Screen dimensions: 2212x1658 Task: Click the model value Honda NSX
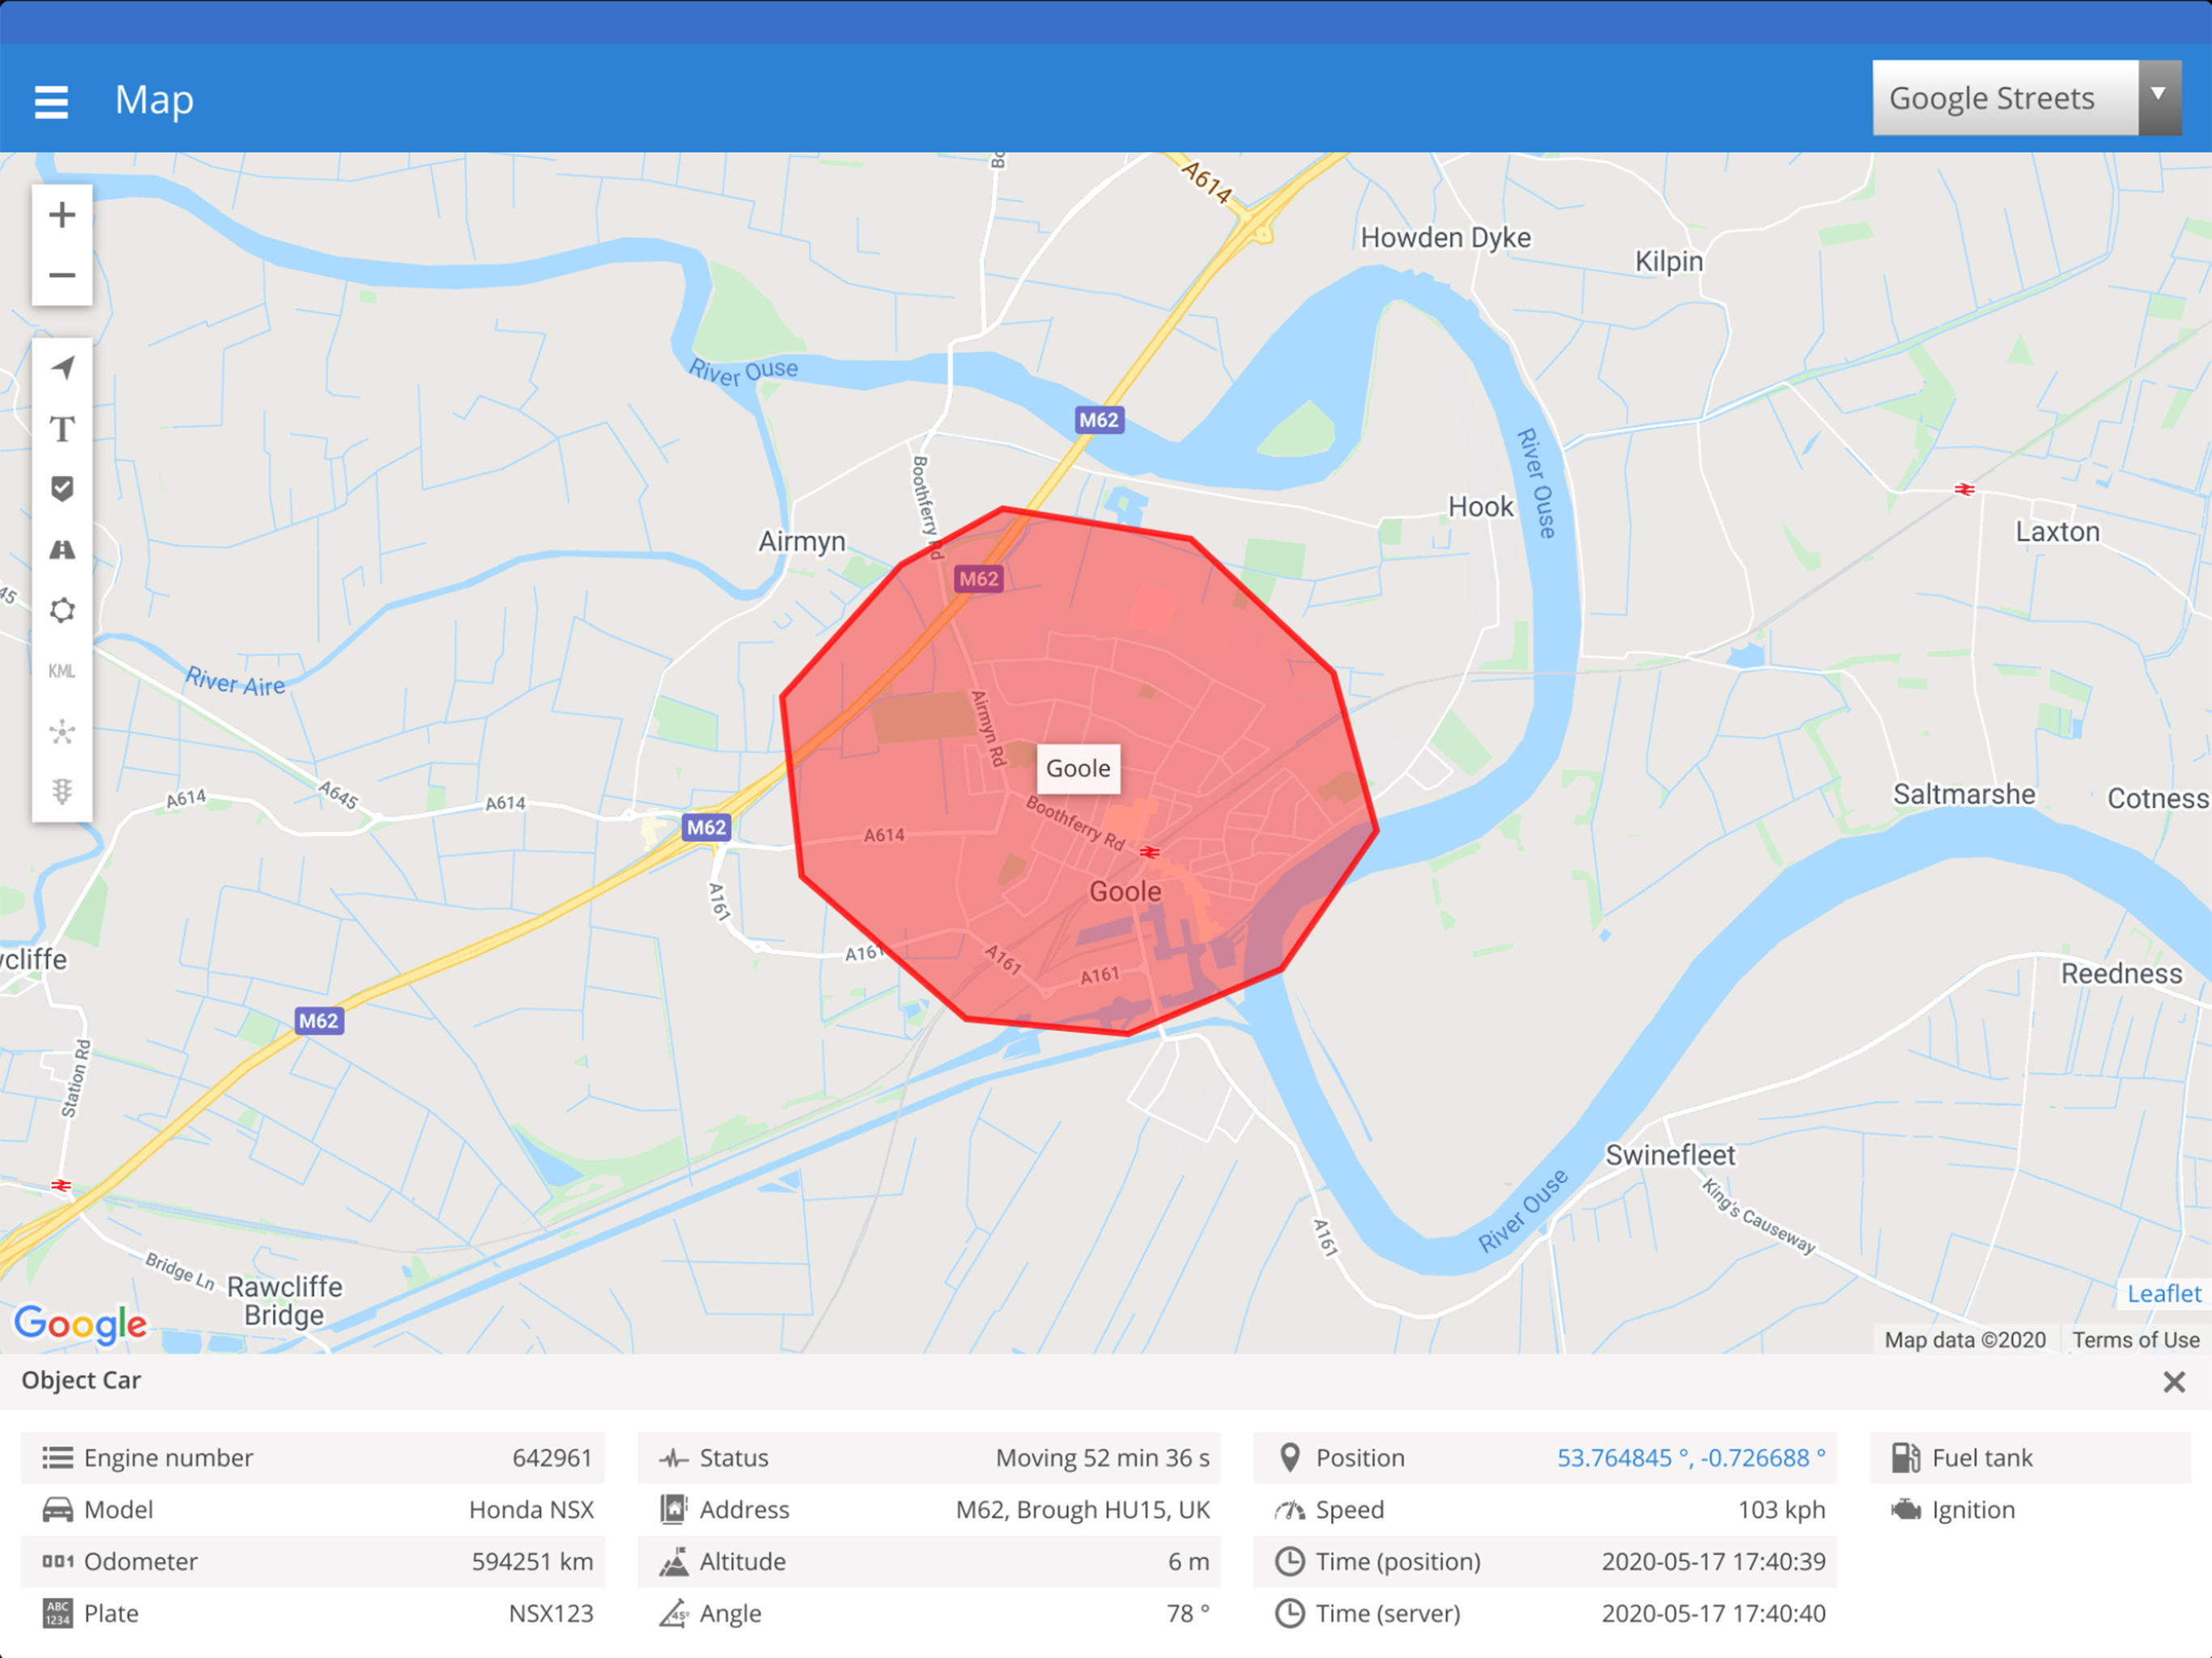[531, 1510]
